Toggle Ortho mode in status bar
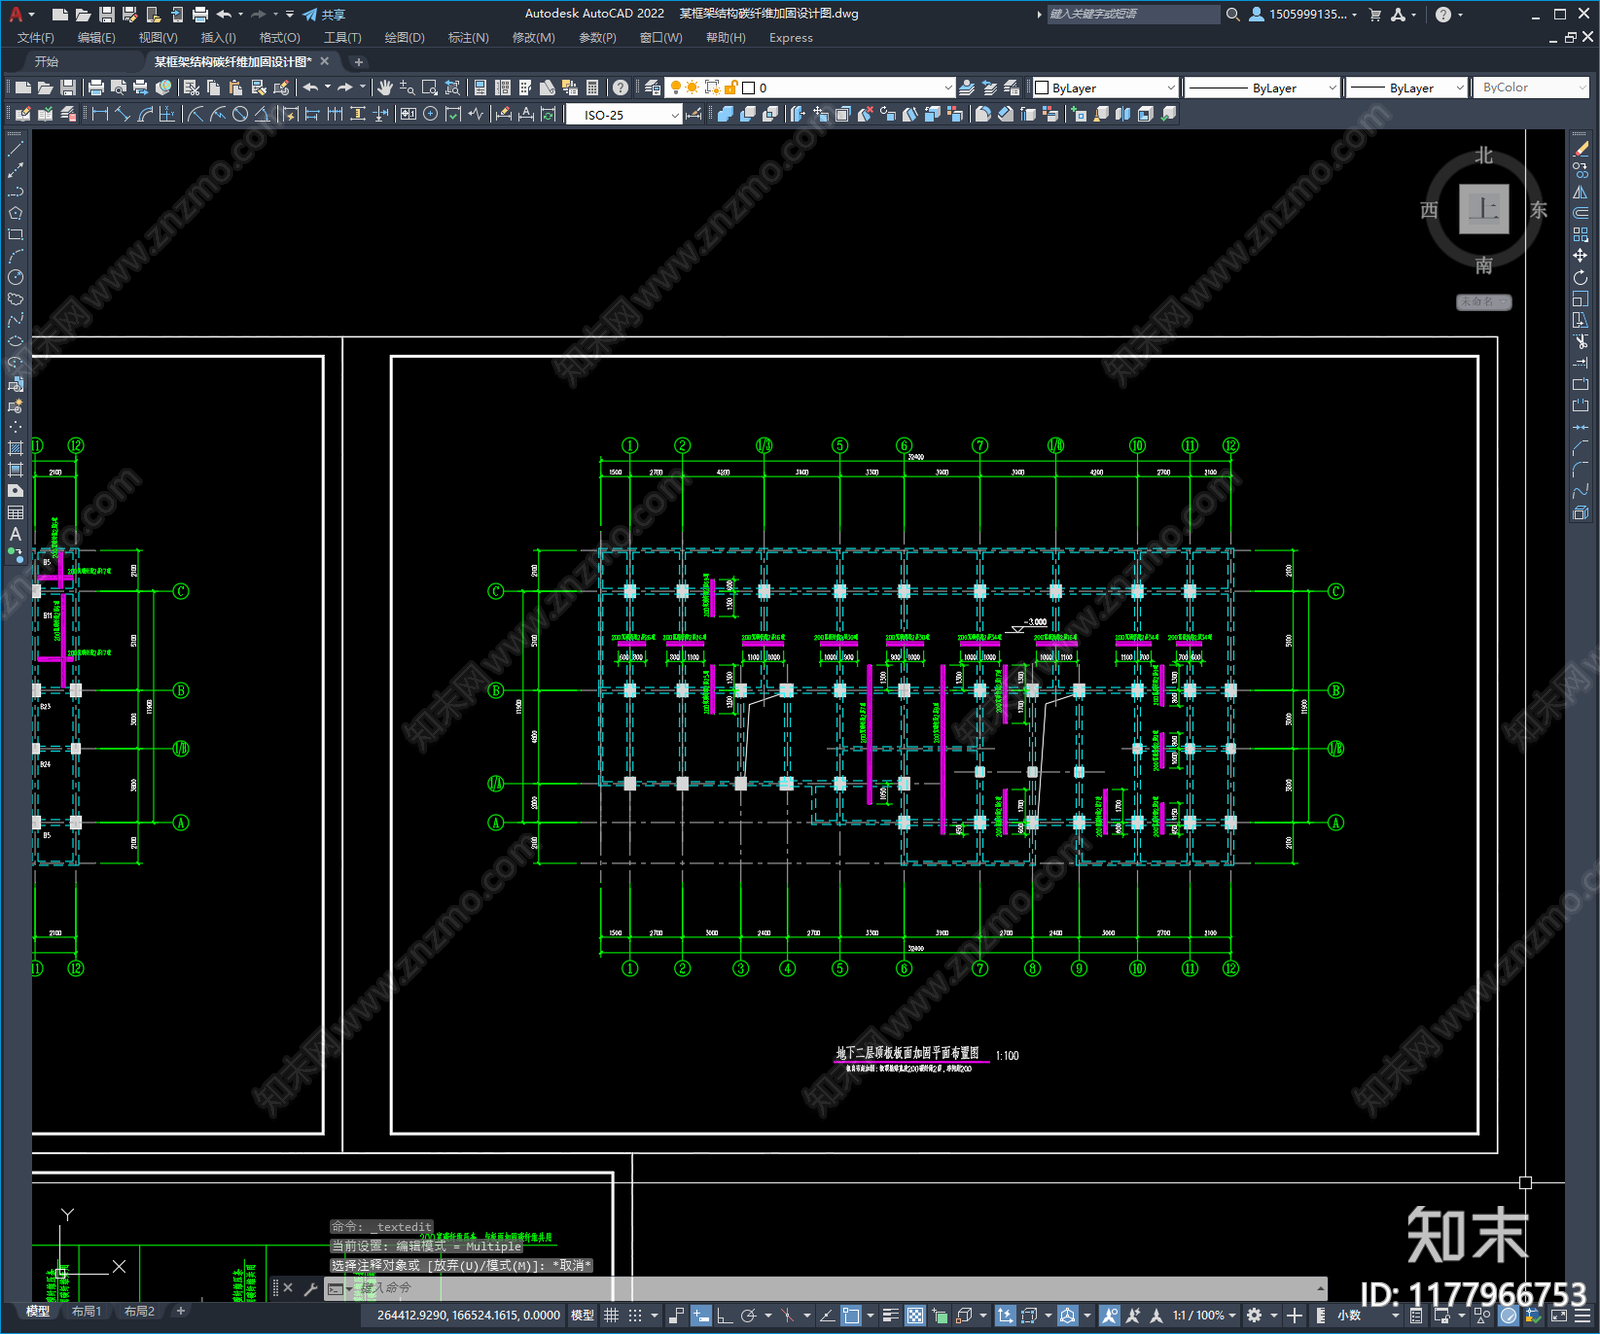 coord(724,1315)
